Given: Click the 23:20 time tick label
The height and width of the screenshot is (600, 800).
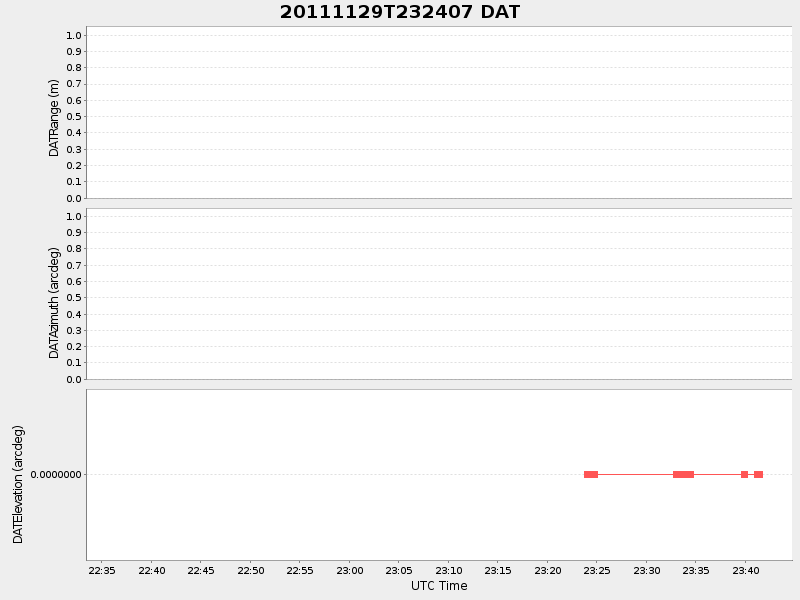Looking at the screenshot, I should point(547,571).
